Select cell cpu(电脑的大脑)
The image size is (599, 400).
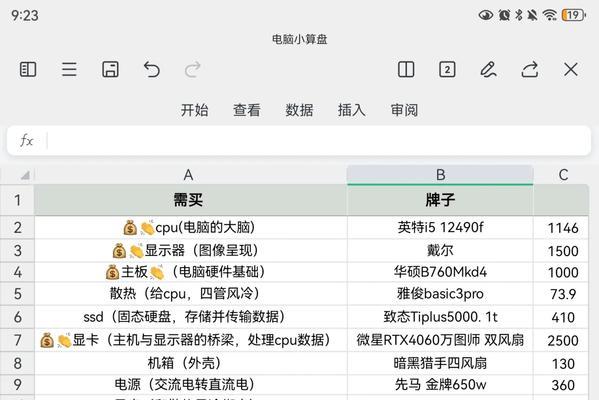191,228
